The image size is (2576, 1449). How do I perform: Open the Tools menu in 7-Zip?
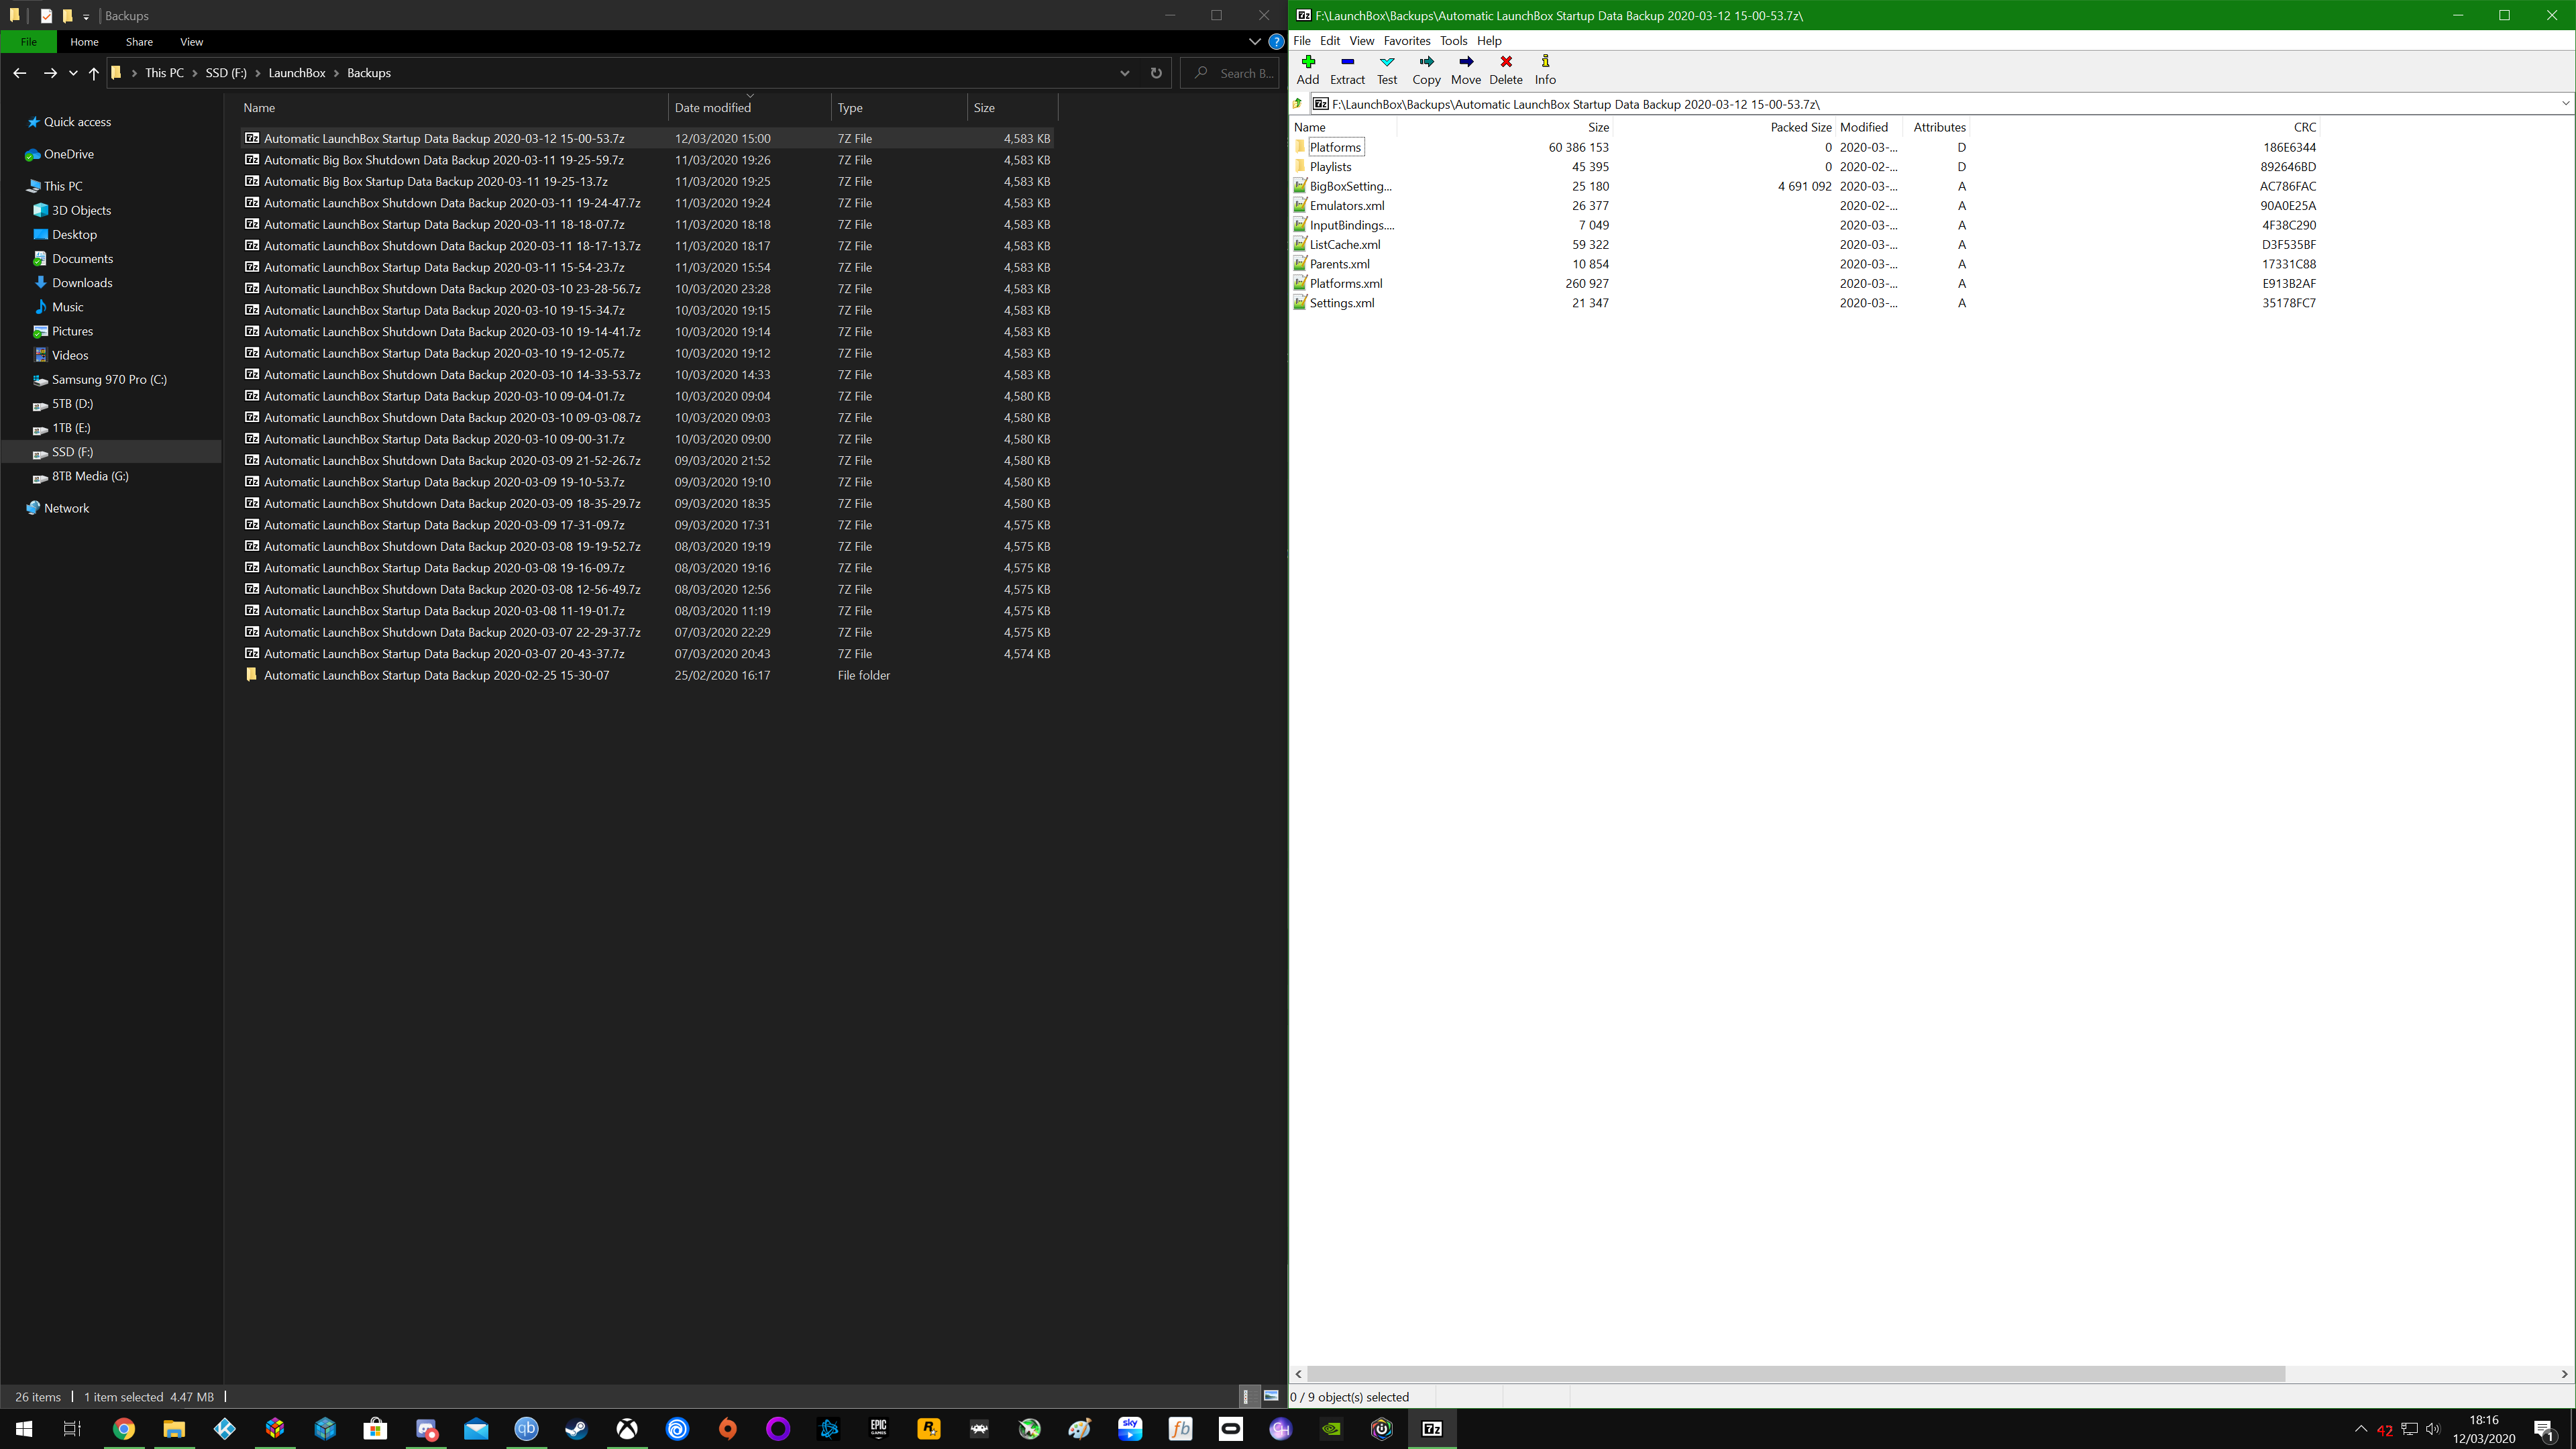point(1452,41)
